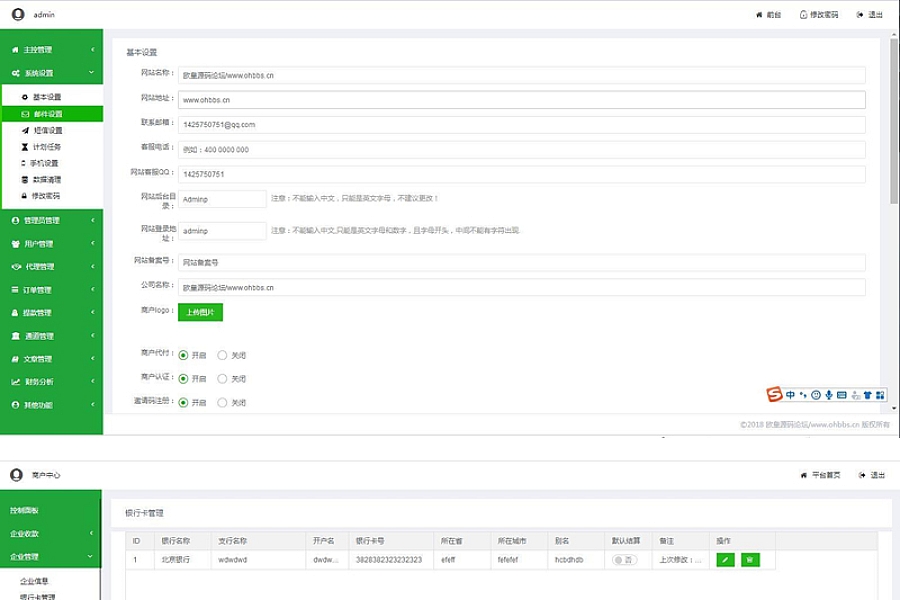
Task: Click the 退出 link in merchant header
Action: point(872,475)
